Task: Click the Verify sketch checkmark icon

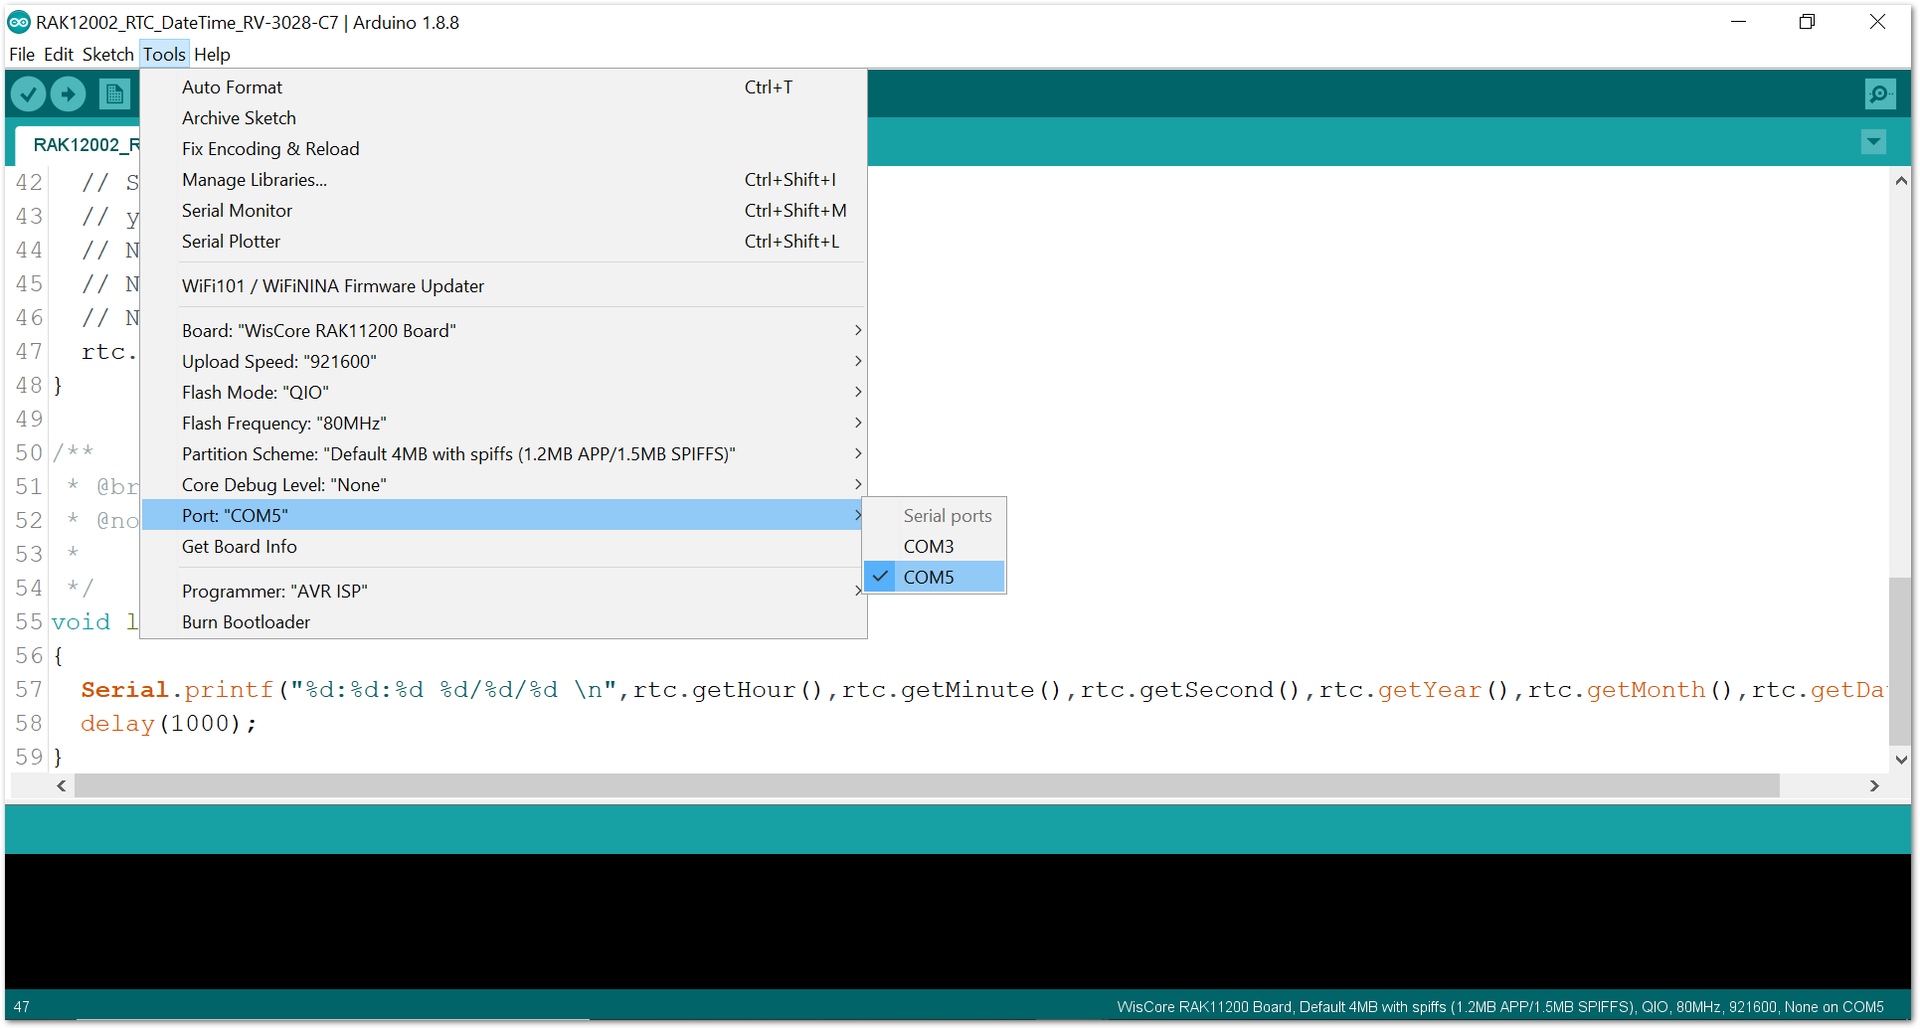Action: pos(29,94)
